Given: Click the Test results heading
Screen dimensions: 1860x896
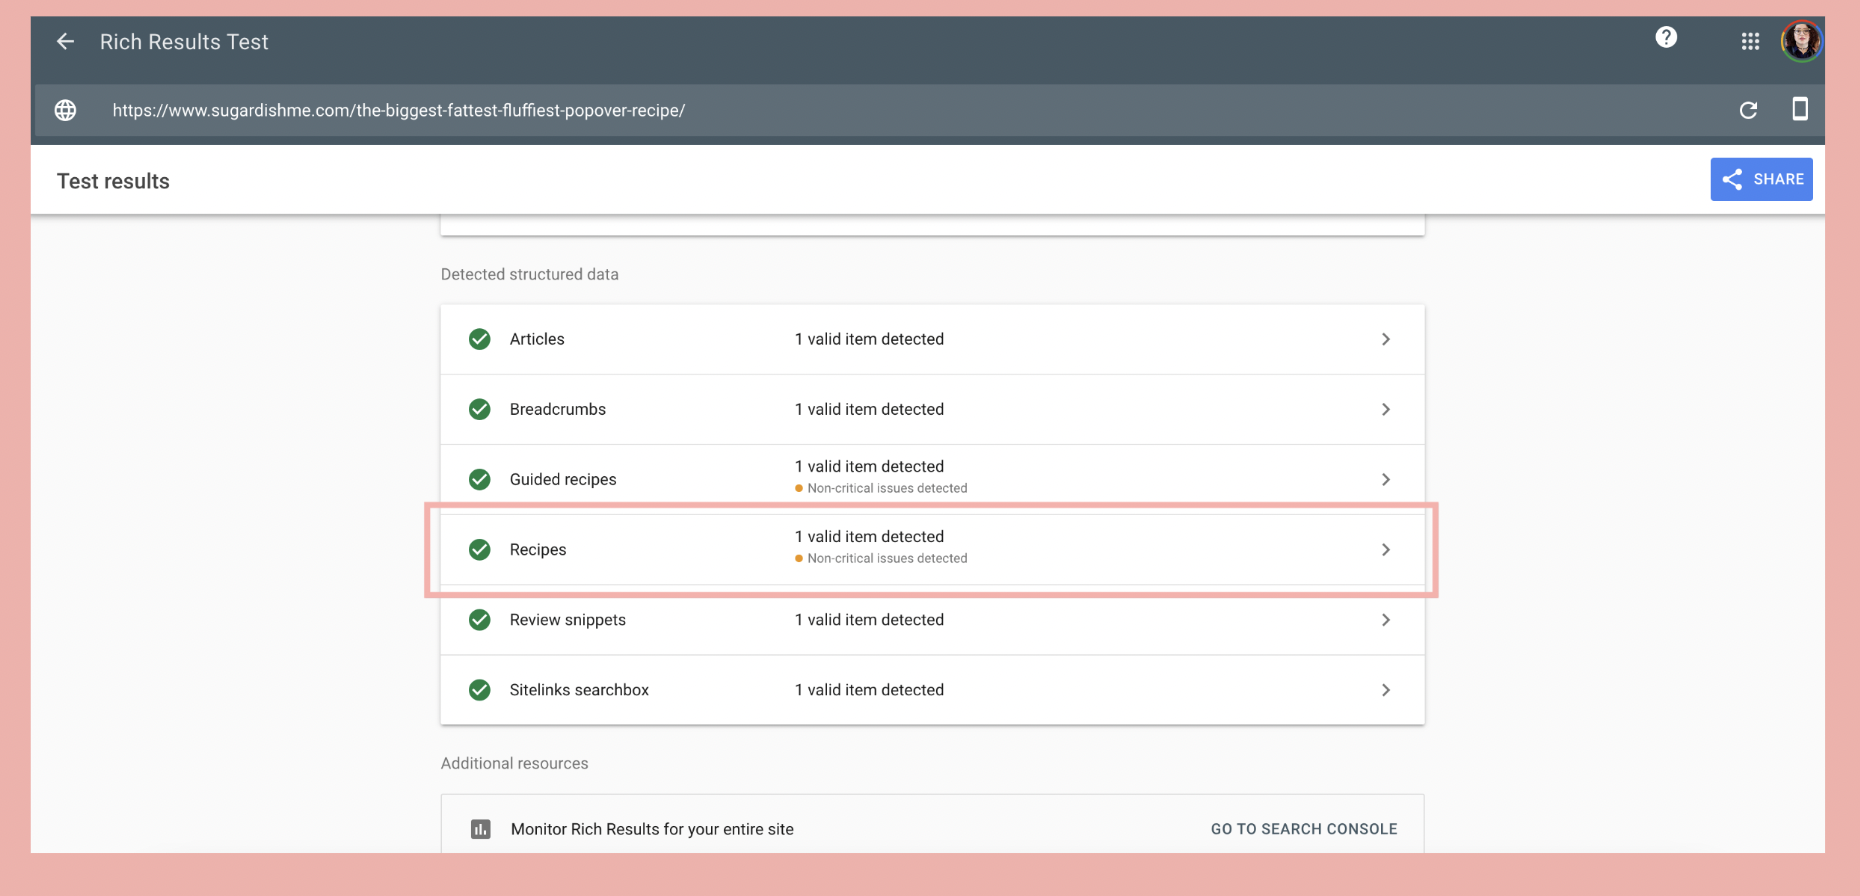Looking at the screenshot, I should tap(113, 181).
